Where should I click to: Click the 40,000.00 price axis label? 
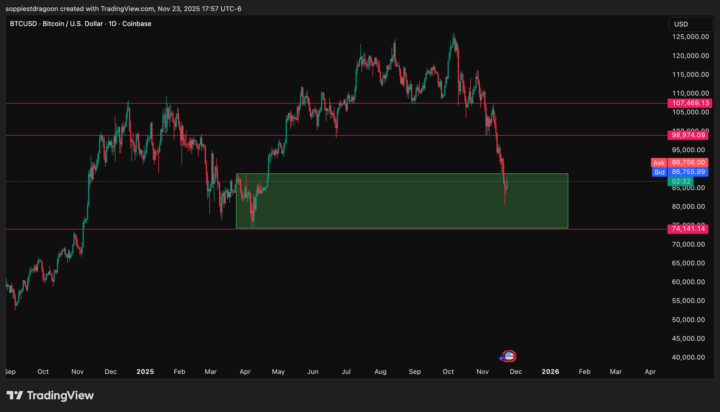coord(688,357)
